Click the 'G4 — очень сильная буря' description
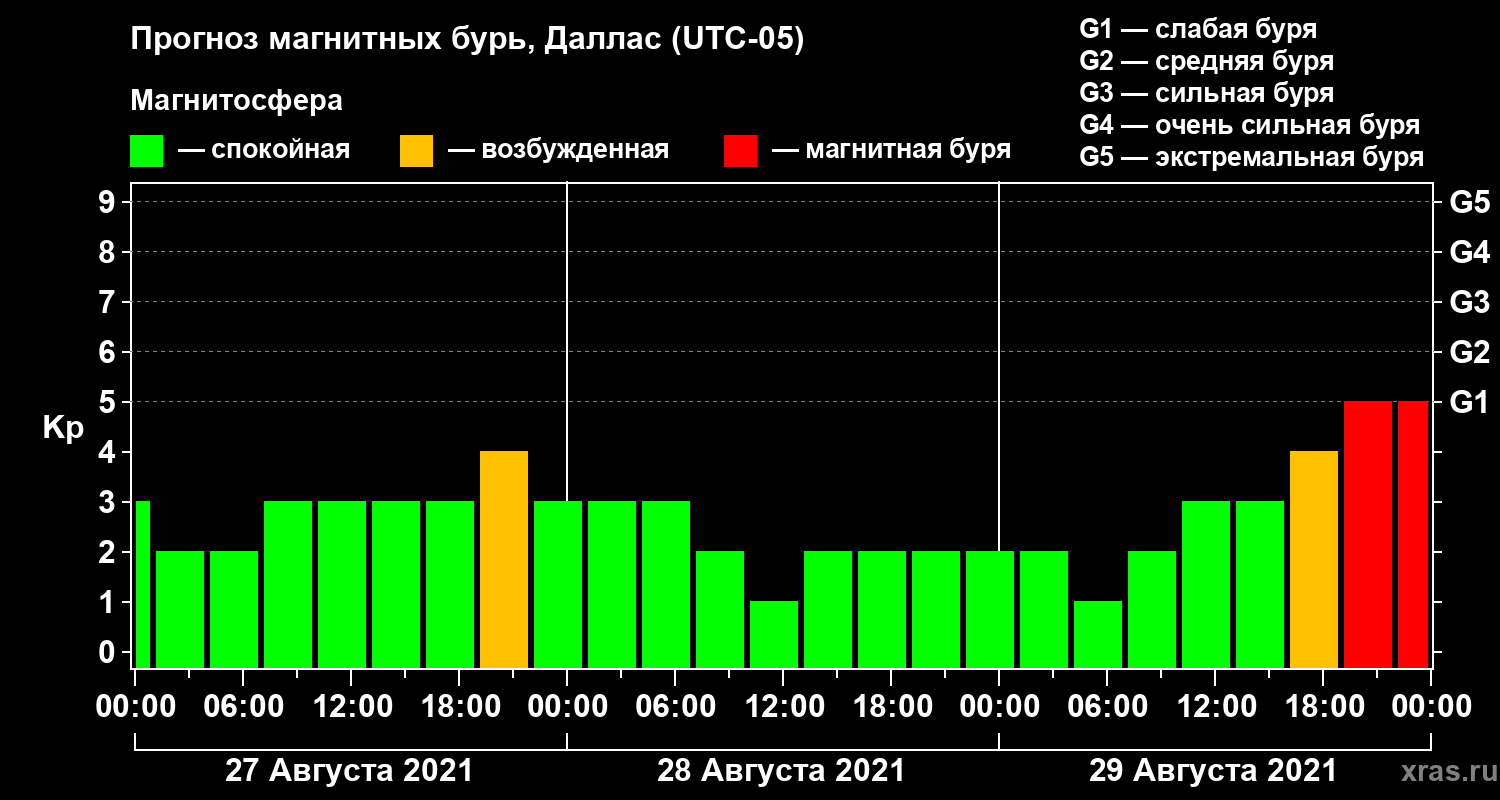 pos(1249,125)
